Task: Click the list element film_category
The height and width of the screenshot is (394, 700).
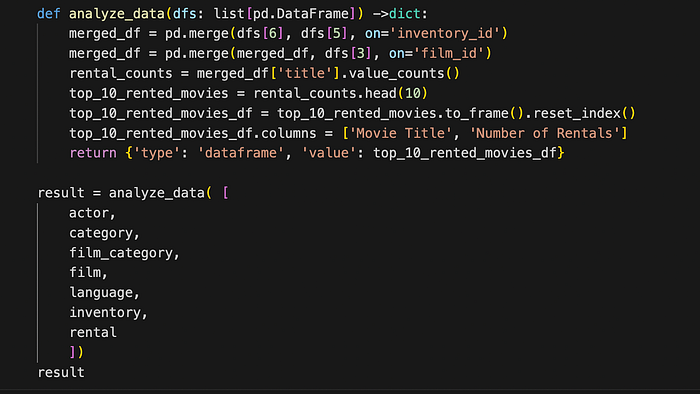Action: (x=121, y=253)
